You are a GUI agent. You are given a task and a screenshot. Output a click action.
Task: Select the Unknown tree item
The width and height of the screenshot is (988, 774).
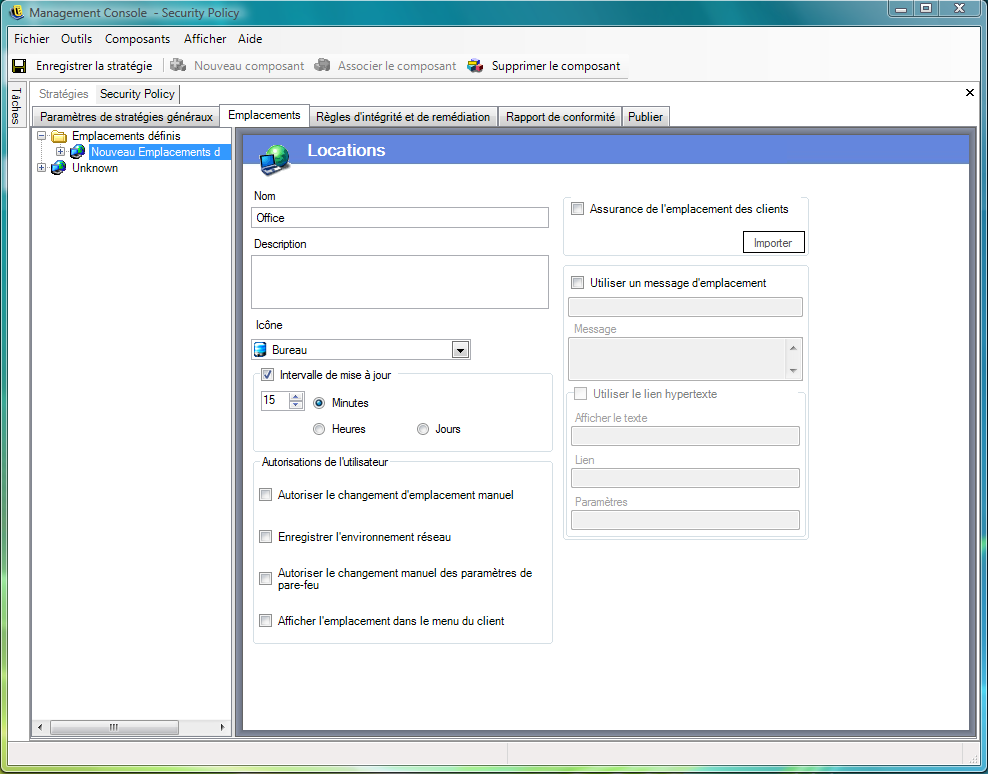(x=95, y=168)
